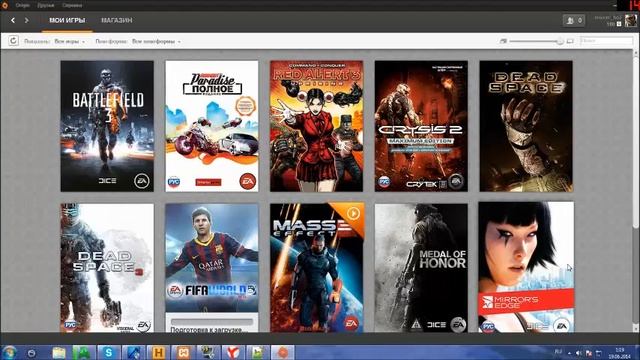Viewport: 640px width, 360px height.
Task: Open the Друзья menu
Action: [x=46, y=5]
